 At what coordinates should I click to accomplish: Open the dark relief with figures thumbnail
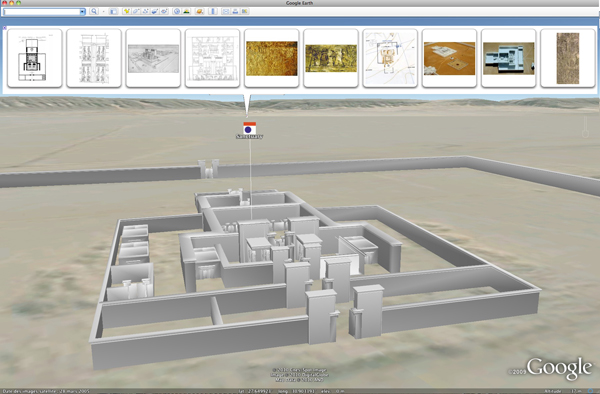coord(331,58)
